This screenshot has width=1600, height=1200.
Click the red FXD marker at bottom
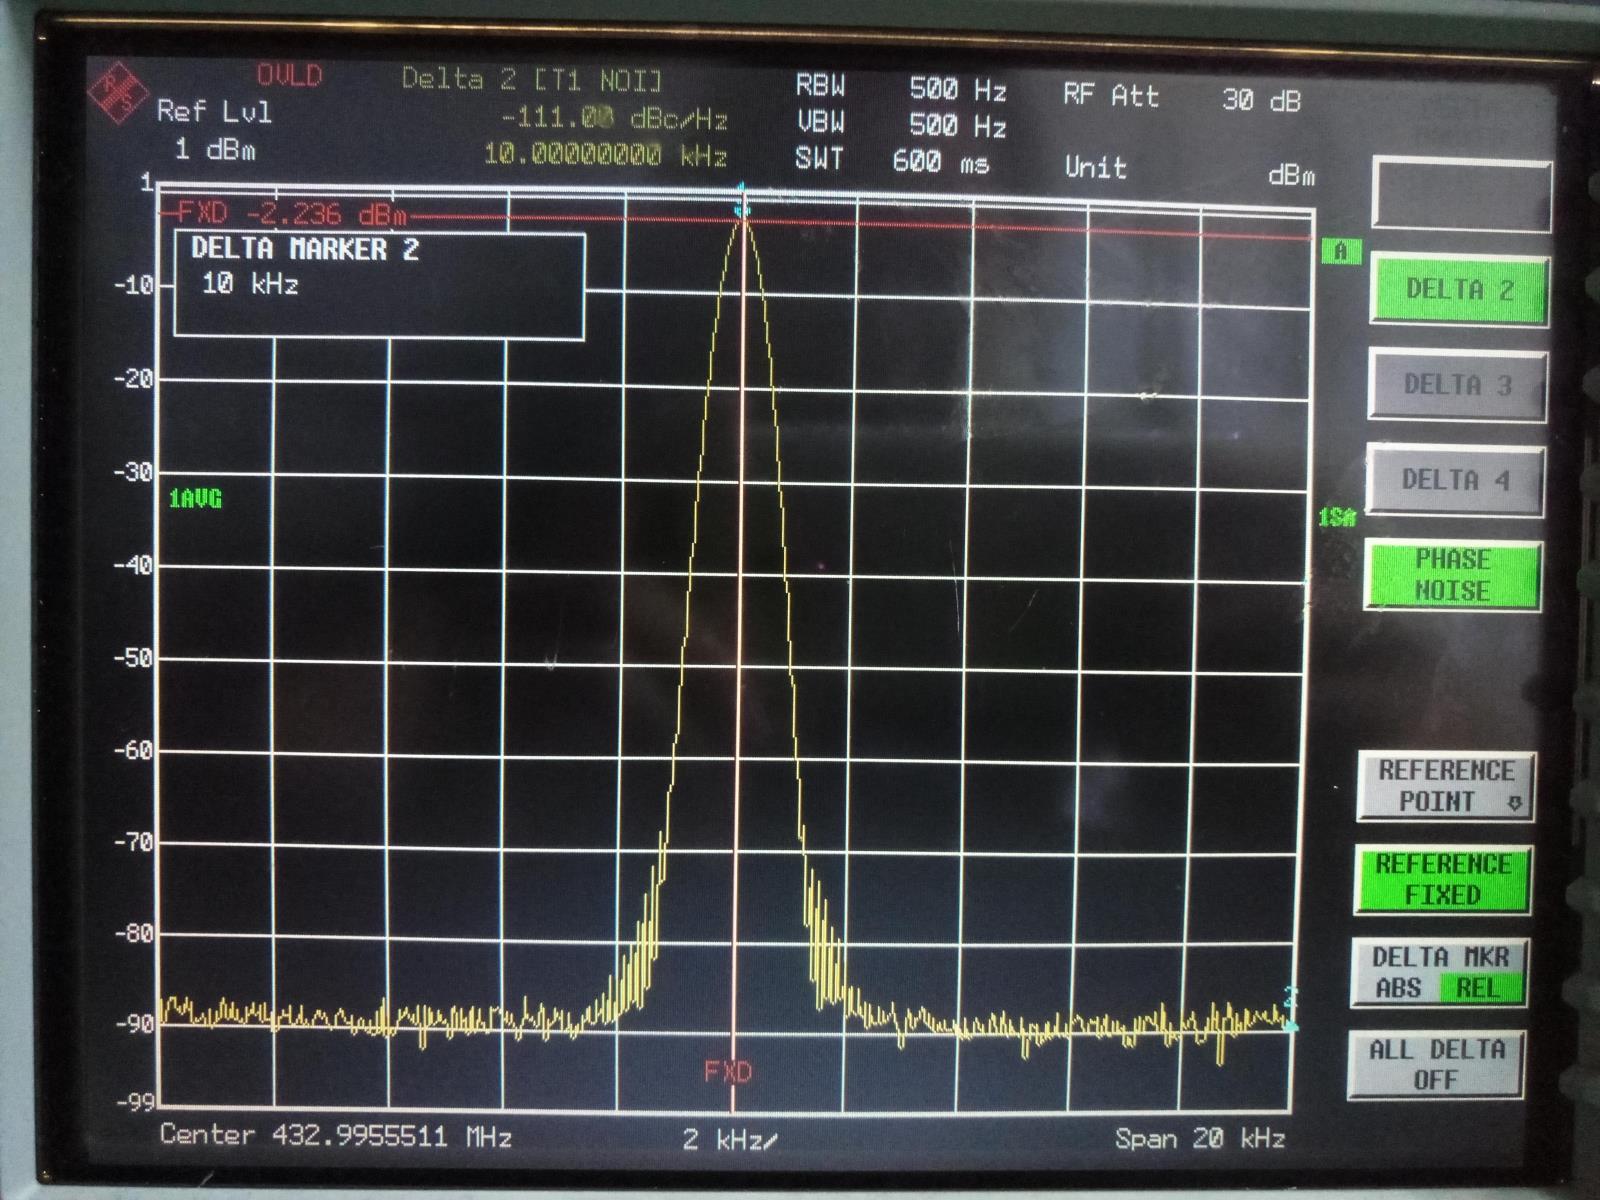[x=728, y=1072]
